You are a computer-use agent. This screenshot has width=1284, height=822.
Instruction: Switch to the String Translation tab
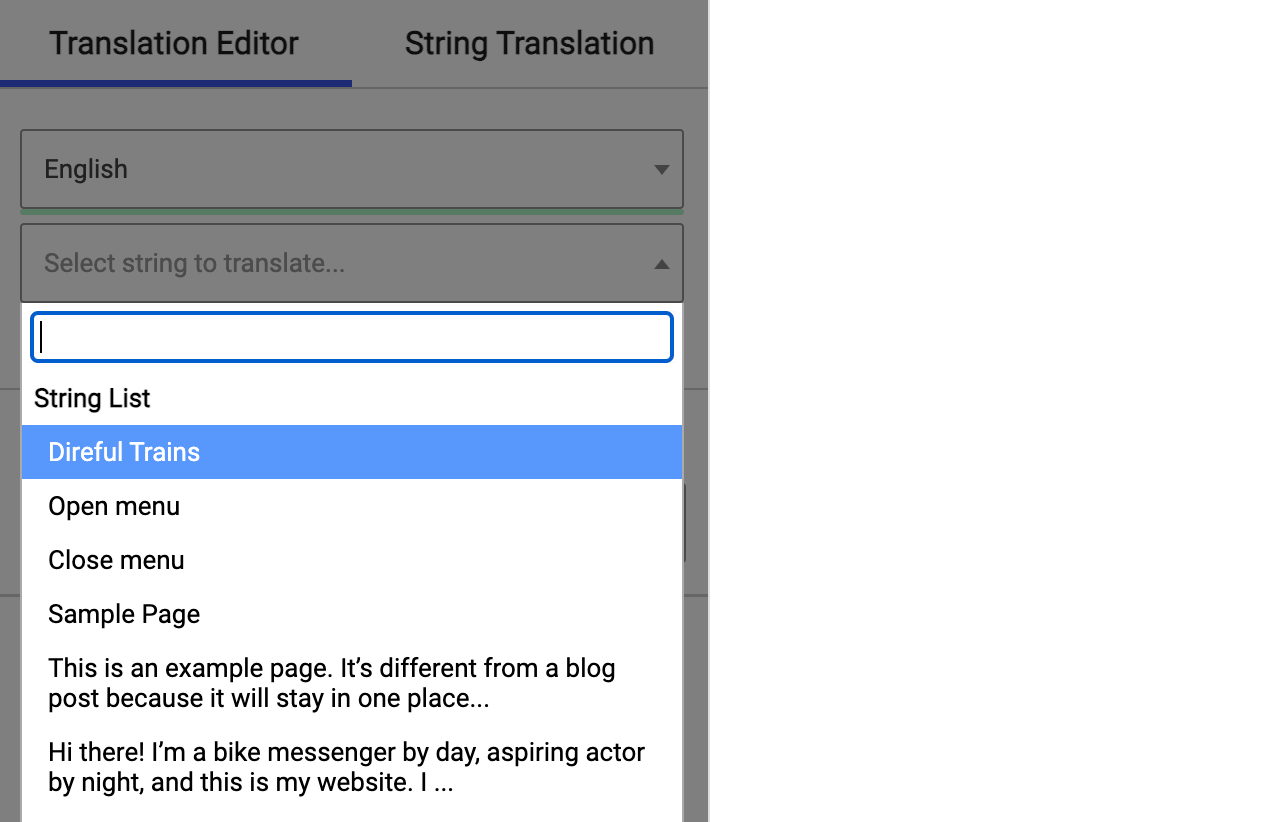coord(529,44)
